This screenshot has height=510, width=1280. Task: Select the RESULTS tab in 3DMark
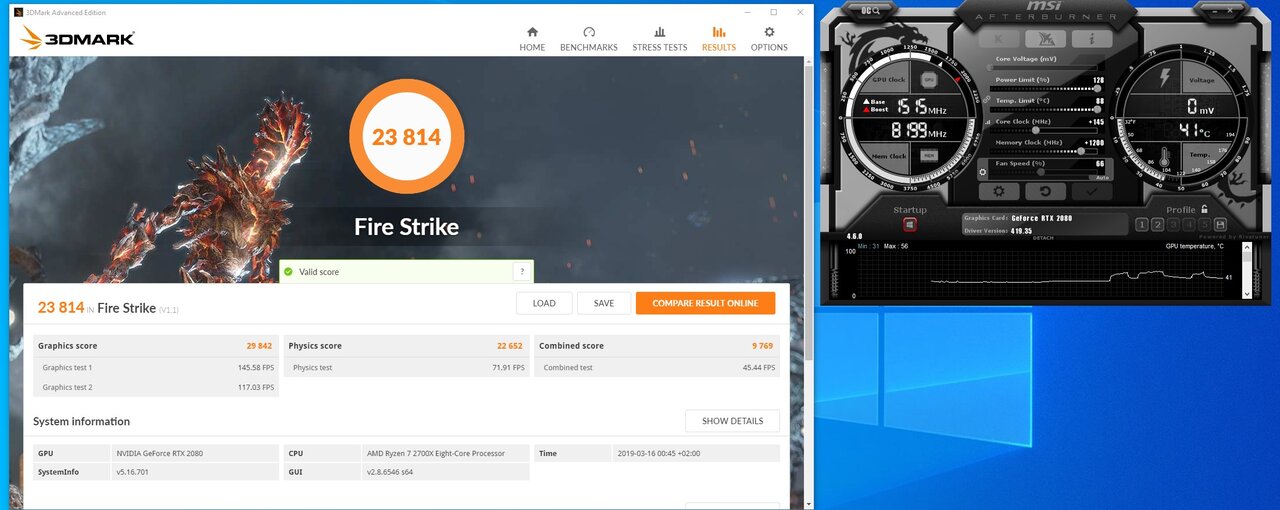pos(719,39)
